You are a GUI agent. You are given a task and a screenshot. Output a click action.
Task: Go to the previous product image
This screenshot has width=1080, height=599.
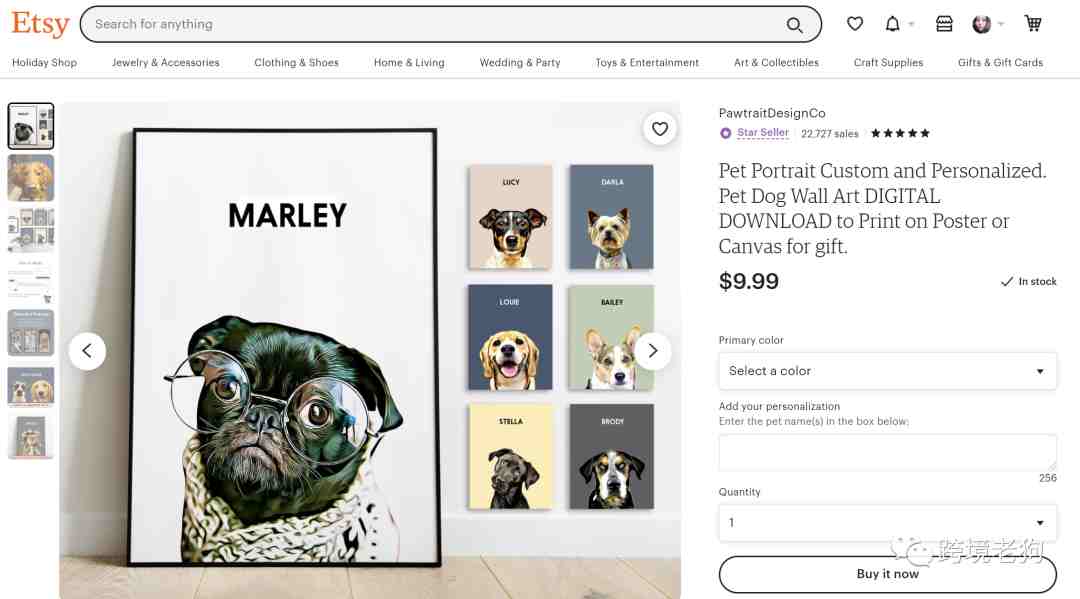(87, 351)
